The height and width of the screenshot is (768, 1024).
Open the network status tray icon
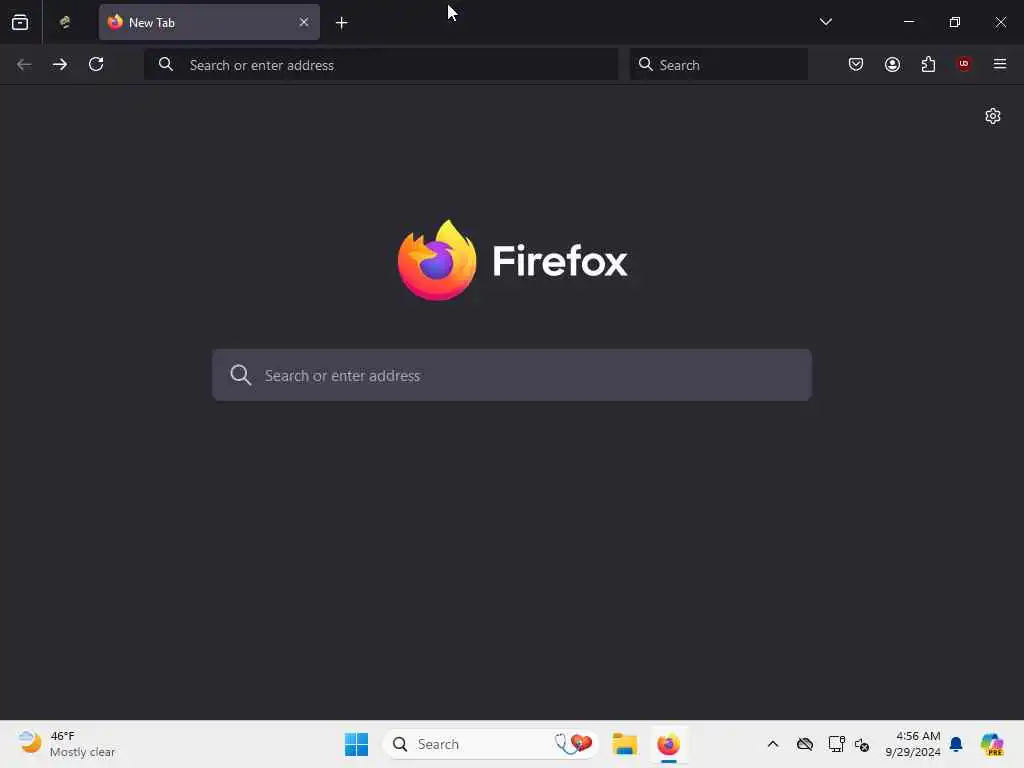point(836,744)
